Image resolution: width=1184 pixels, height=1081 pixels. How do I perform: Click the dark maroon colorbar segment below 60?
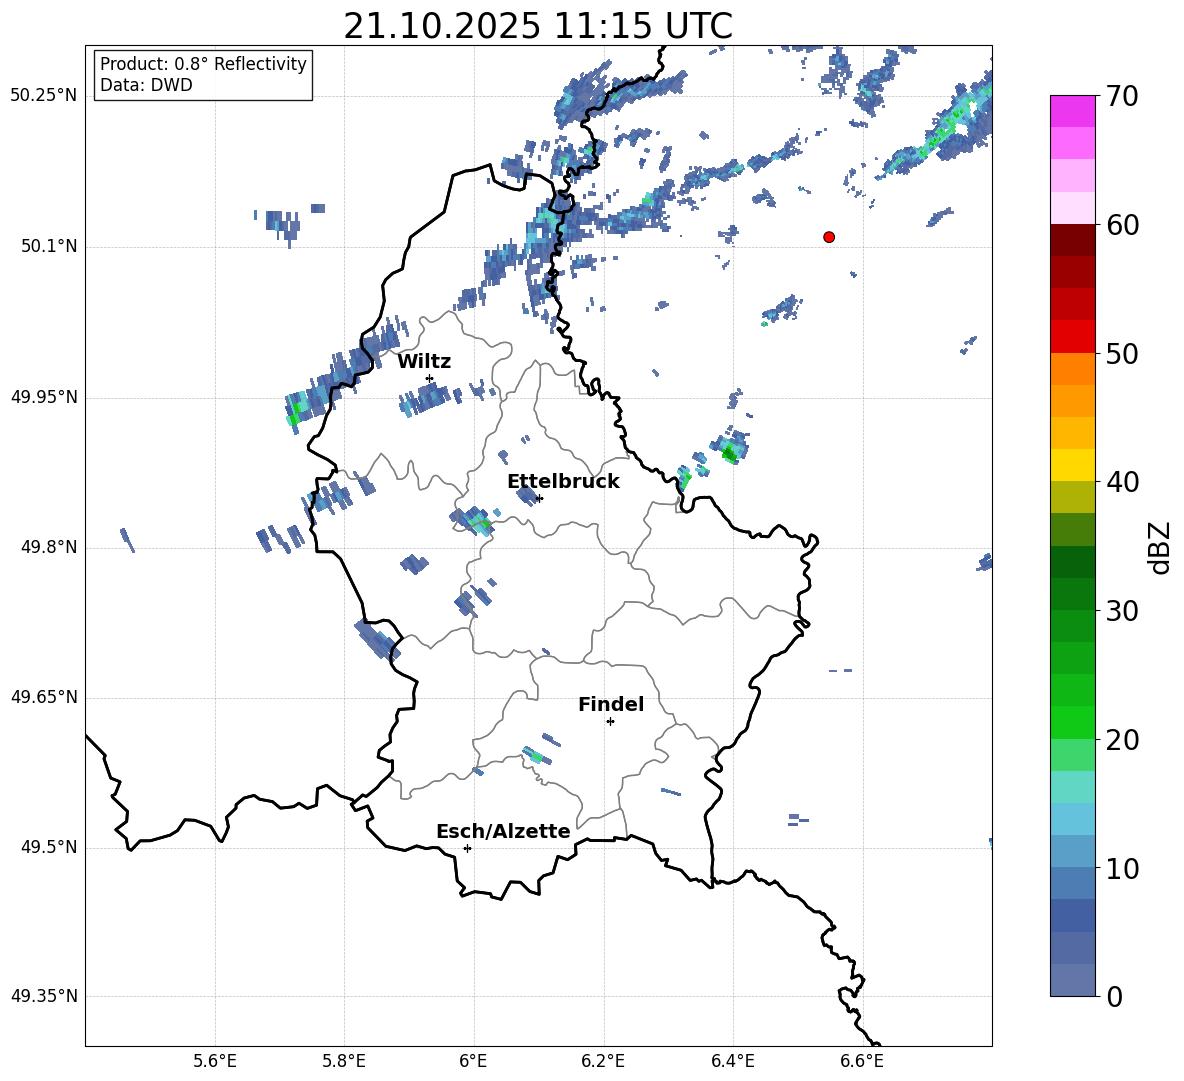click(1072, 240)
